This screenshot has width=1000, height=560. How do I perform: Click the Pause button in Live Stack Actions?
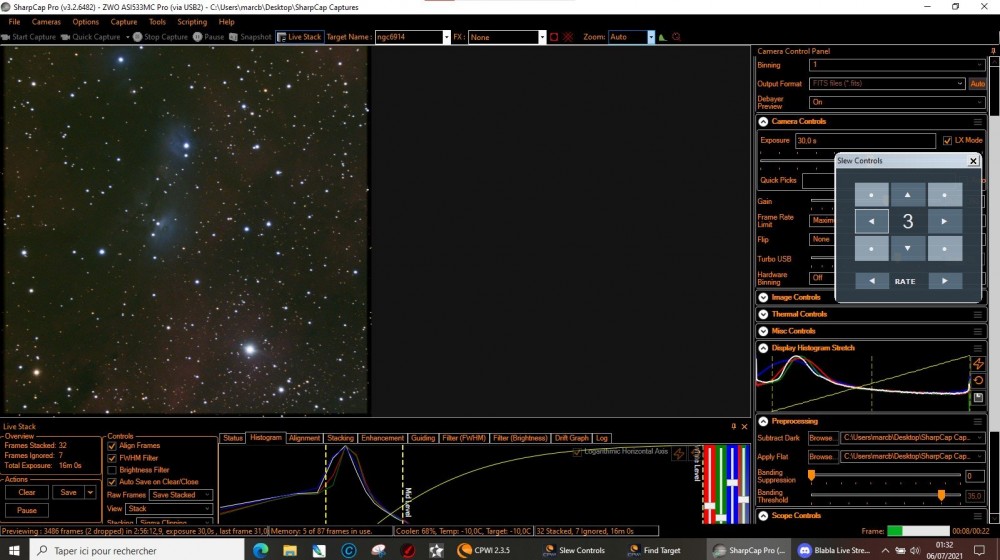[27, 510]
